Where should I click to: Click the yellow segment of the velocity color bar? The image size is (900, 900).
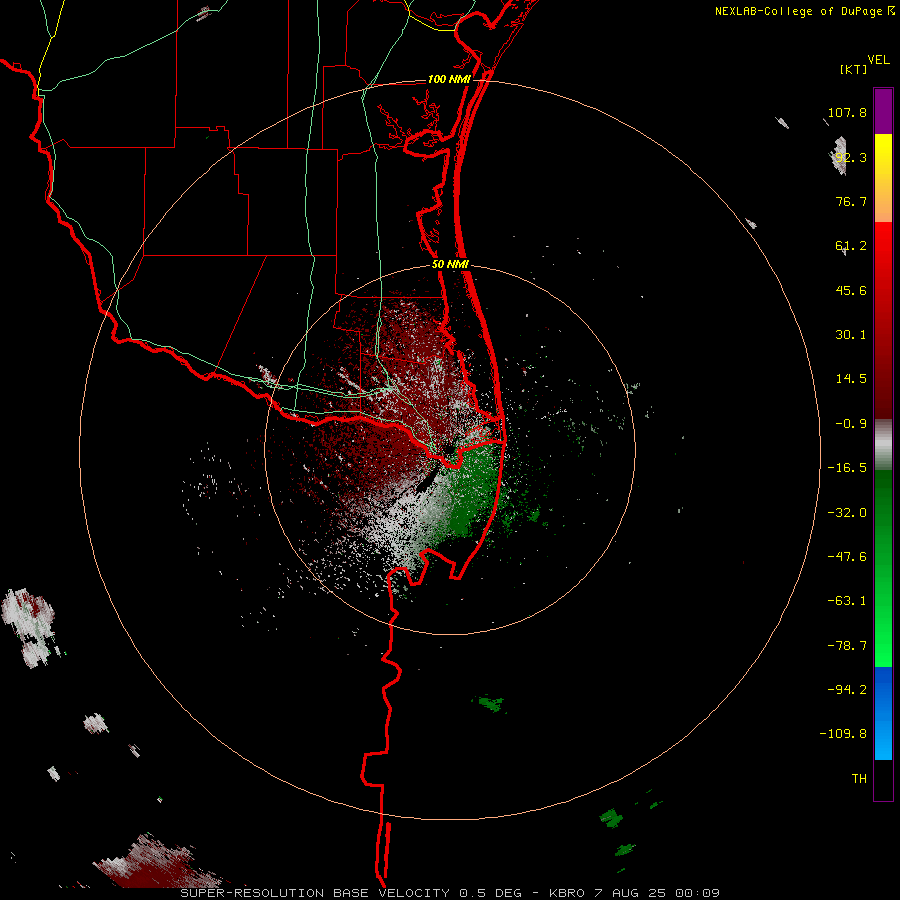883,178
